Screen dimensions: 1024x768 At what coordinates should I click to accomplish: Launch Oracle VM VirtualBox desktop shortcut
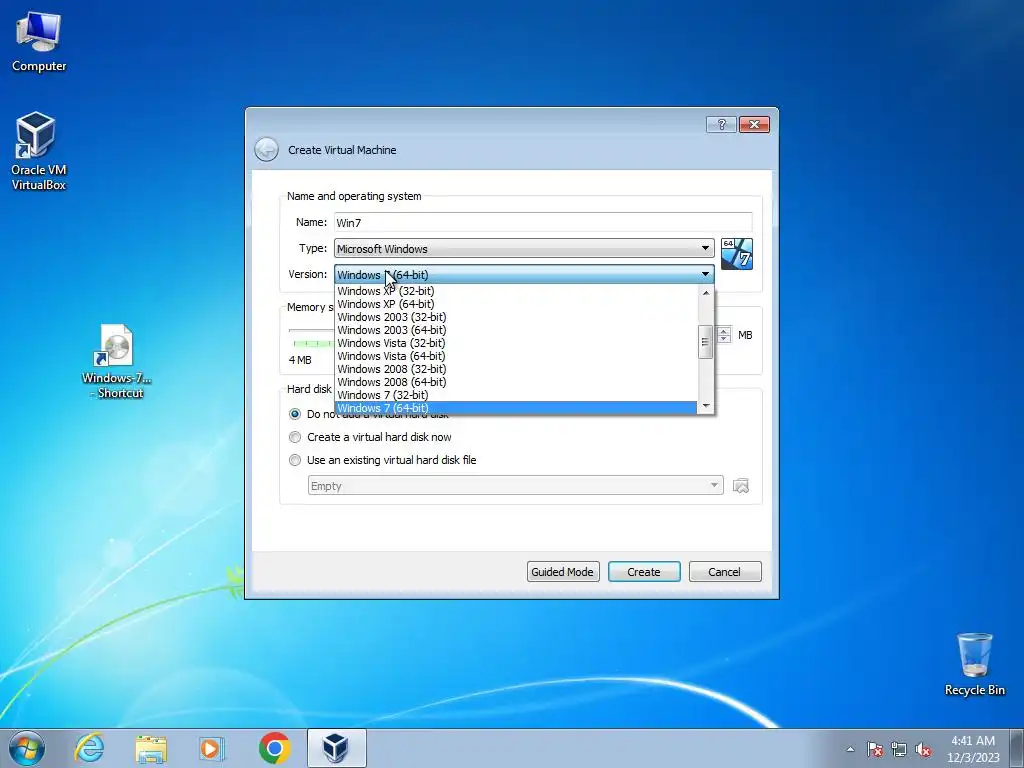39,150
